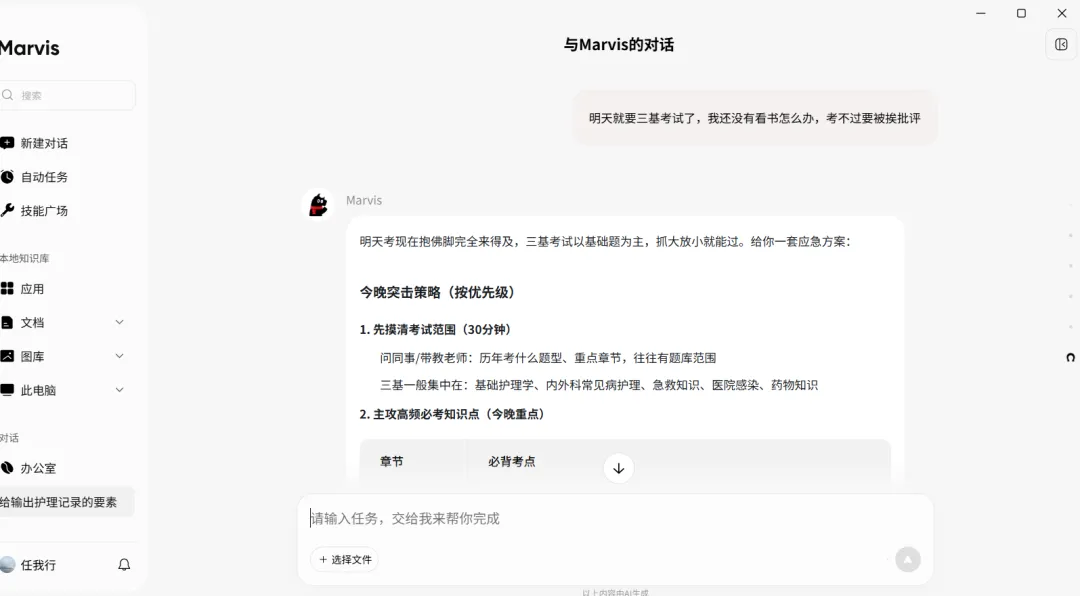Screen dimensions: 1080x596
Task: Click the send arrow button
Action: (x=908, y=559)
